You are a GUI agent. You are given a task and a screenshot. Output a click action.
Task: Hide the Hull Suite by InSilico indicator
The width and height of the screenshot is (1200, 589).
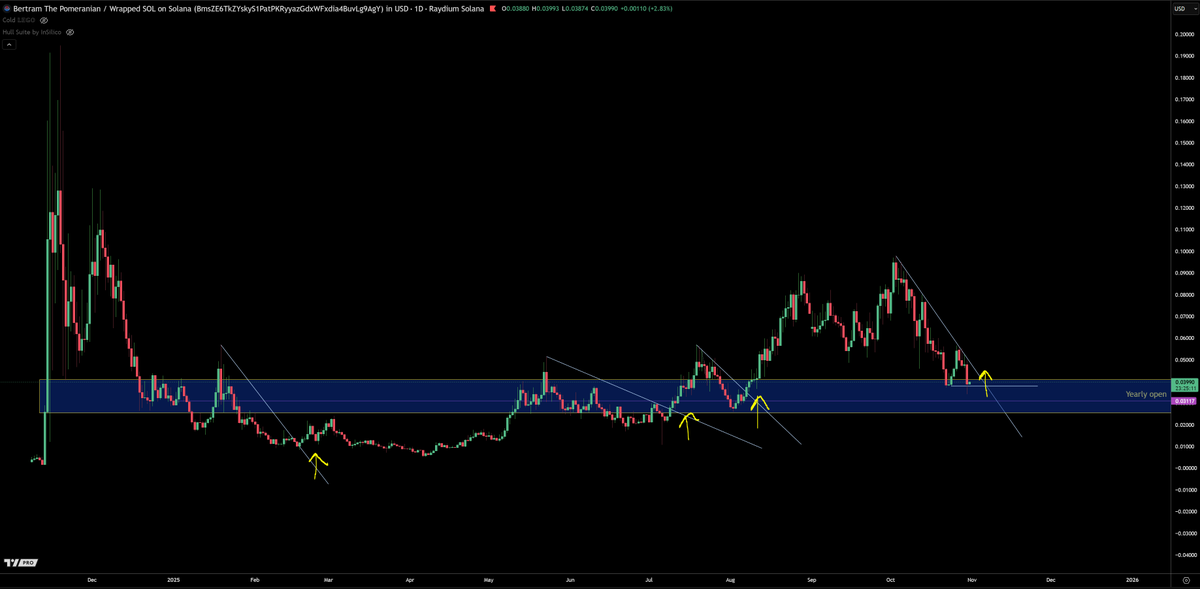click(70, 31)
